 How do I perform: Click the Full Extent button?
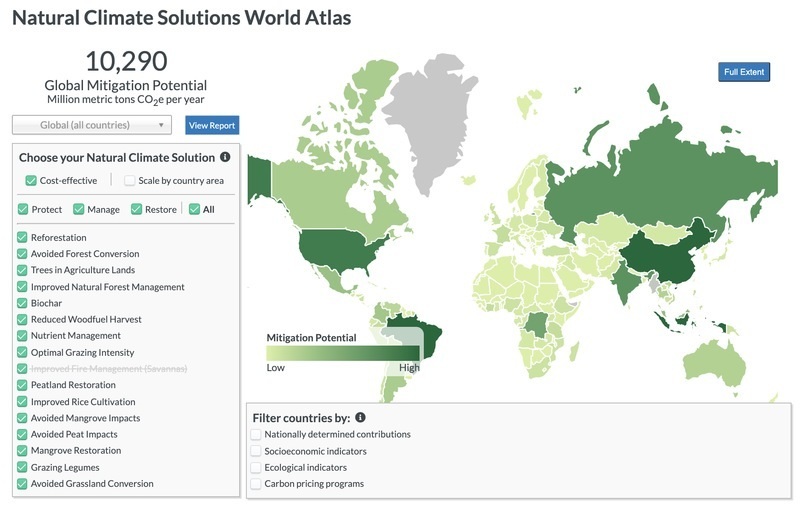click(744, 72)
